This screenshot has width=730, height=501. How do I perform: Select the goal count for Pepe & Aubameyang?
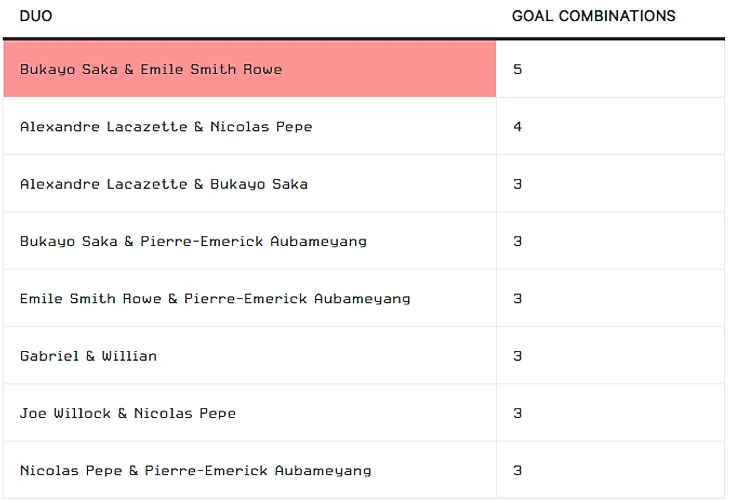click(517, 471)
